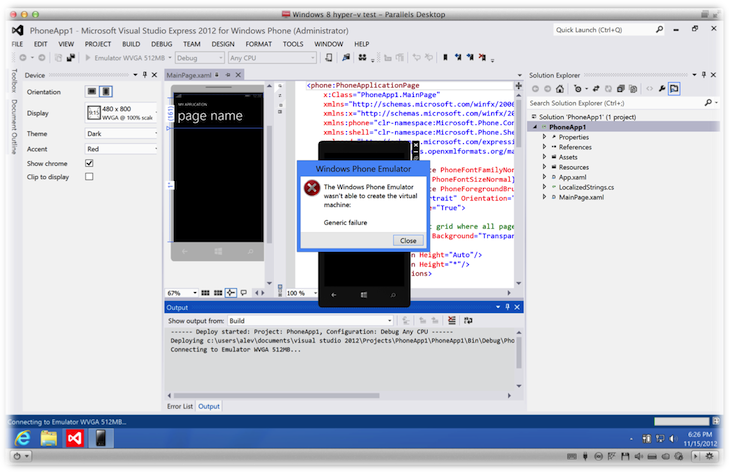
Task: Click the Collapse All icon in Solution Explorer
Action: click(x=620, y=88)
